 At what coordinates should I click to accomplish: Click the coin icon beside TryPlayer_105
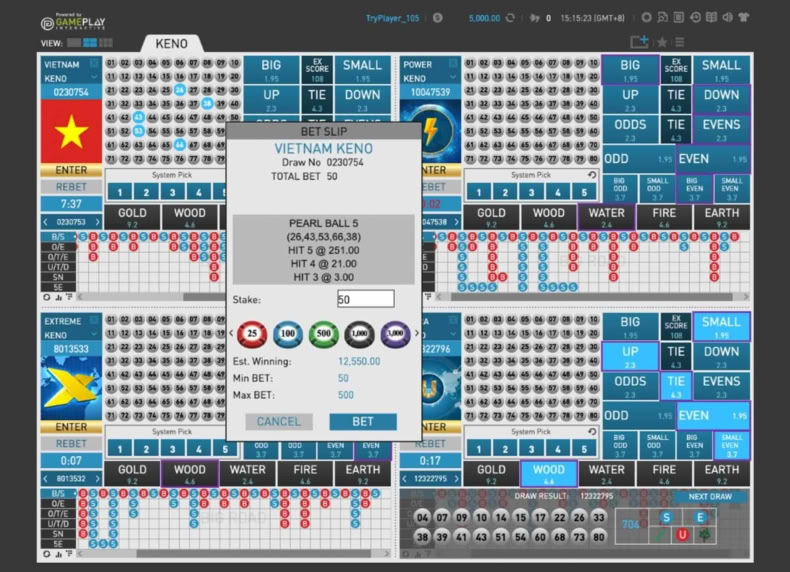pyautogui.click(x=438, y=18)
